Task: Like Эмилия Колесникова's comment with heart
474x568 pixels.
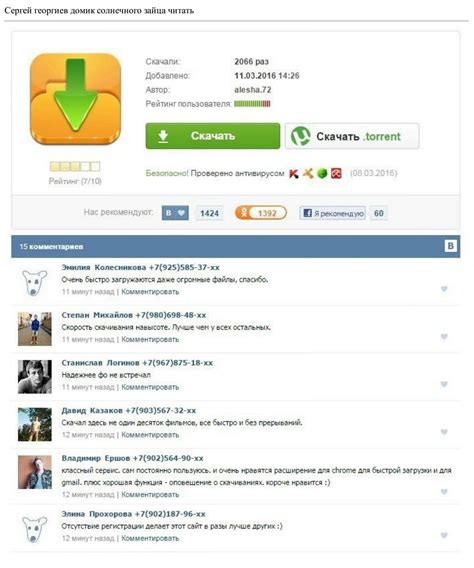Action: point(444,289)
